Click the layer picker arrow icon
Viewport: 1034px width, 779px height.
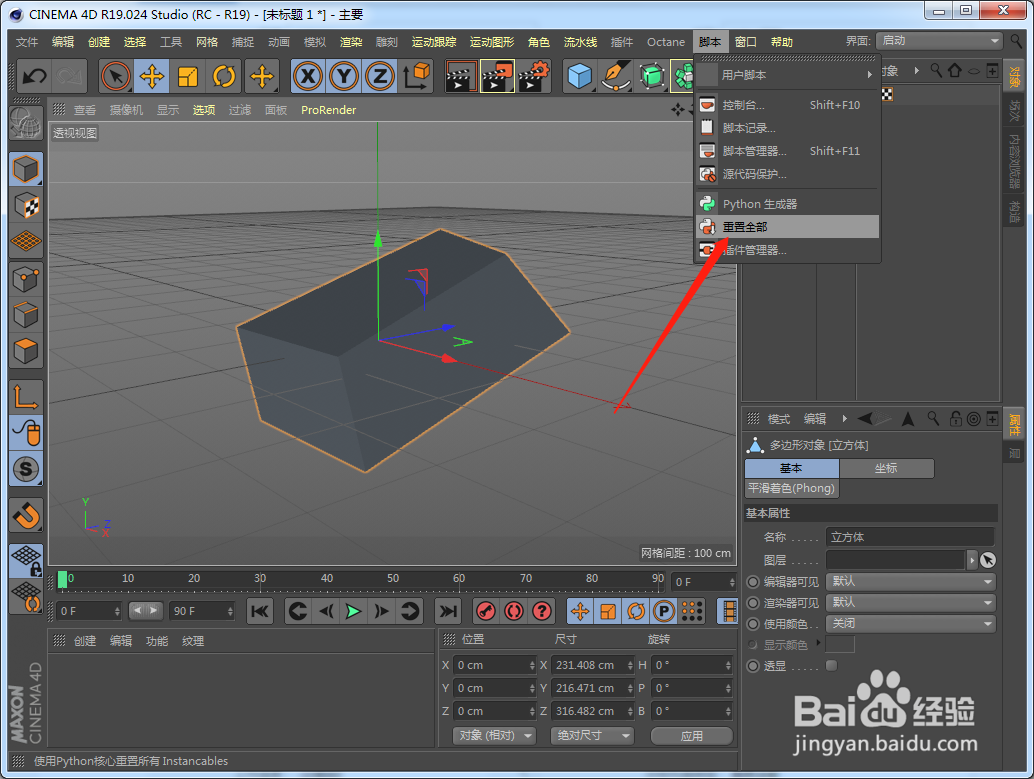(987, 560)
